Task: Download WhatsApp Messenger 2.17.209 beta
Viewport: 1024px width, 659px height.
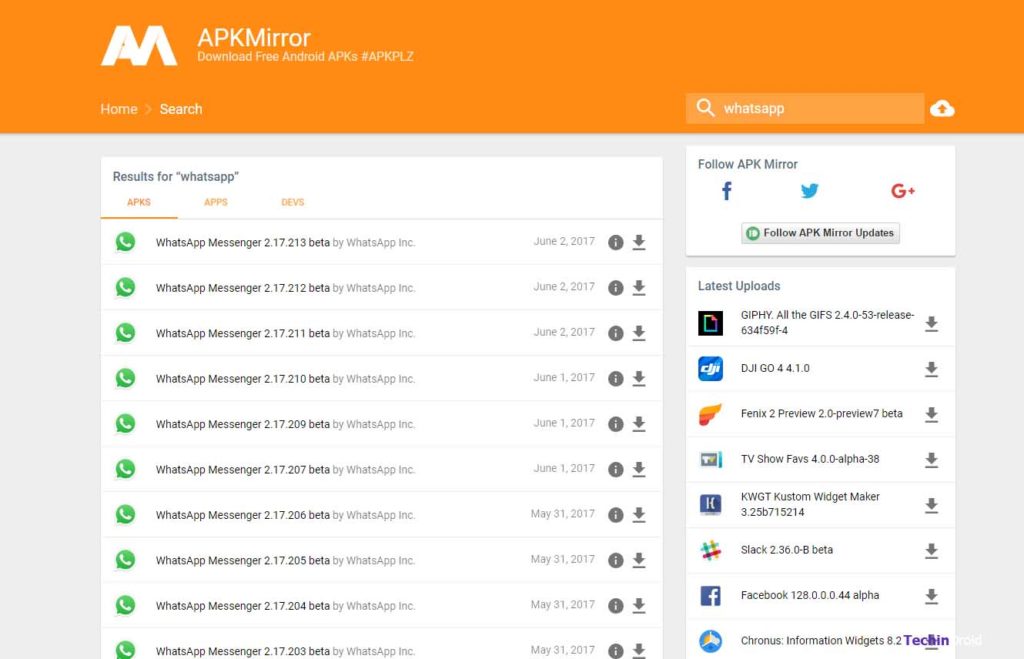Action: (639, 424)
